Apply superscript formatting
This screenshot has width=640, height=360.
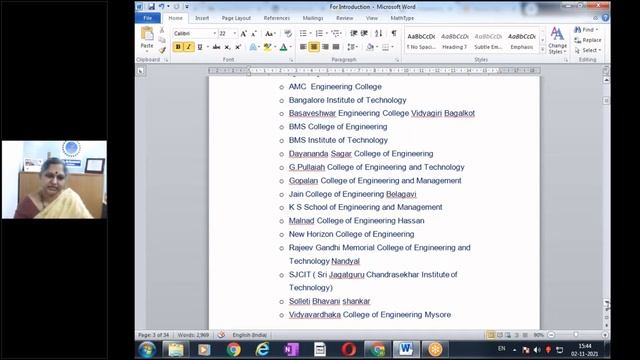(x=238, y=47)
